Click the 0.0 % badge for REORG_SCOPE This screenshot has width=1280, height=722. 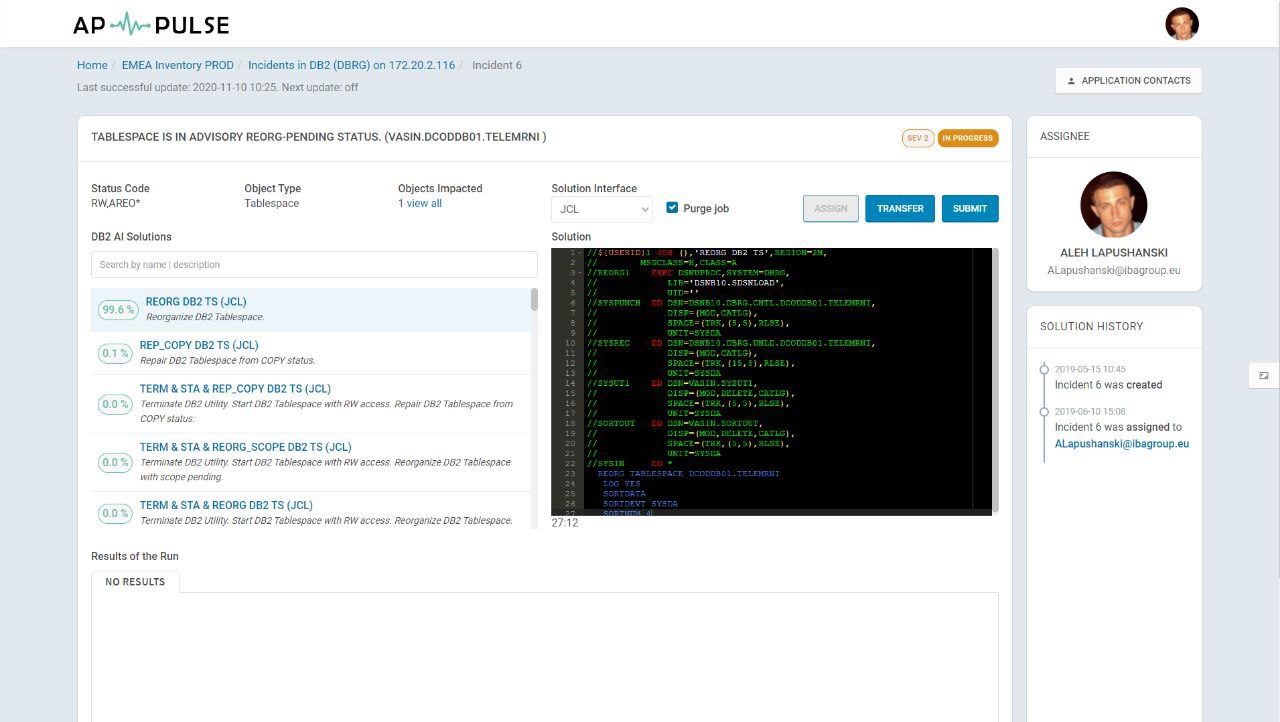tap(115, 462)
